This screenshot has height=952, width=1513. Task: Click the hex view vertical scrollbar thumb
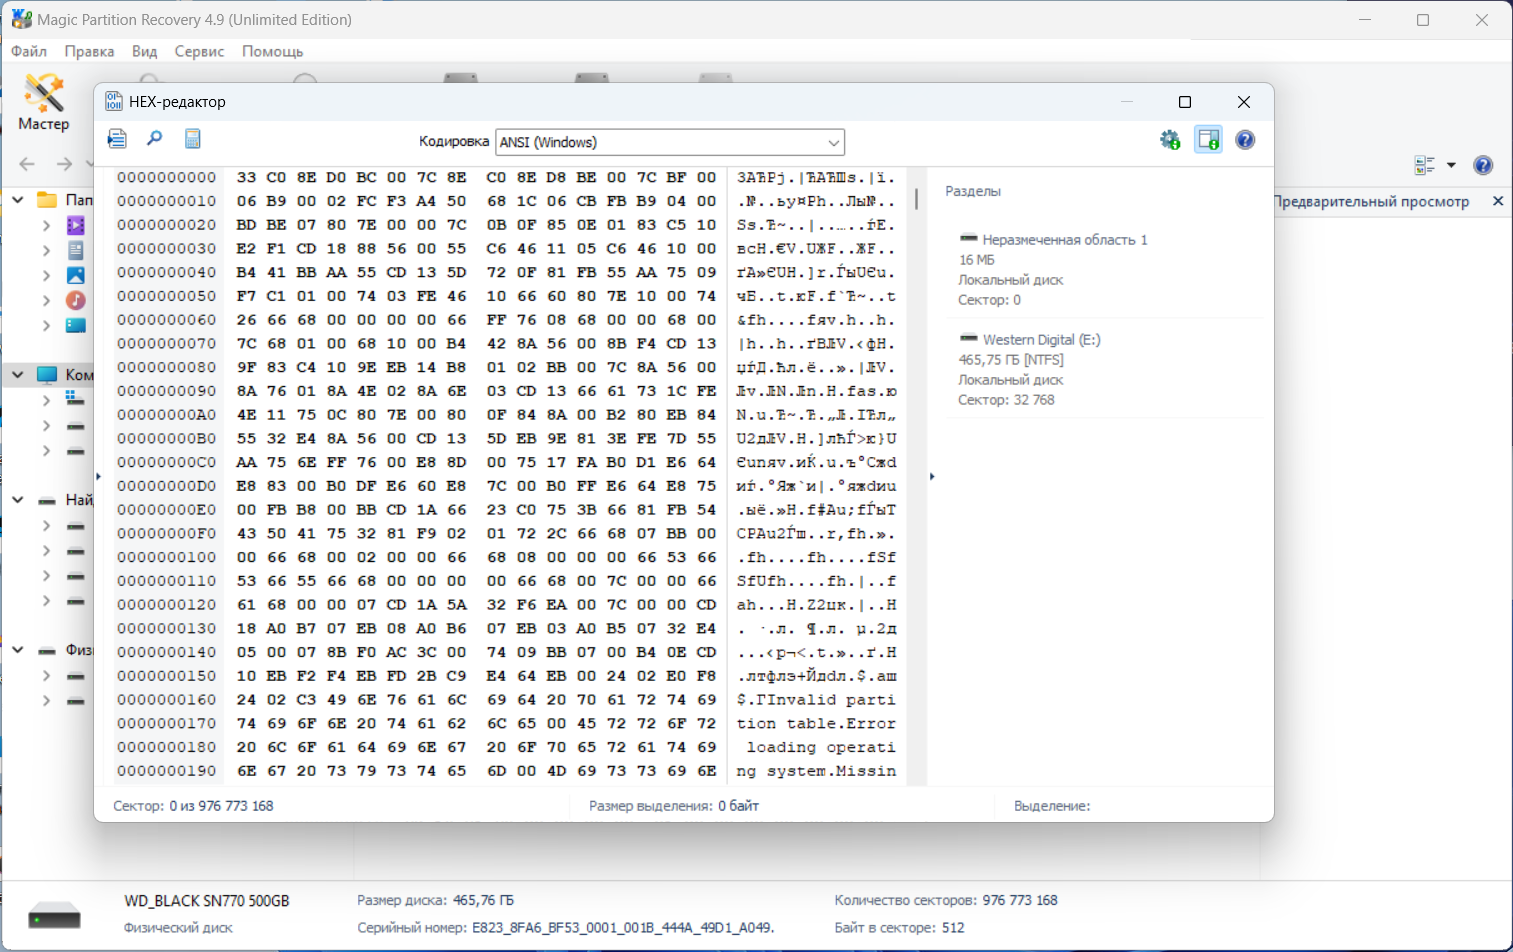pyautogui.click(x=916, y=198)
